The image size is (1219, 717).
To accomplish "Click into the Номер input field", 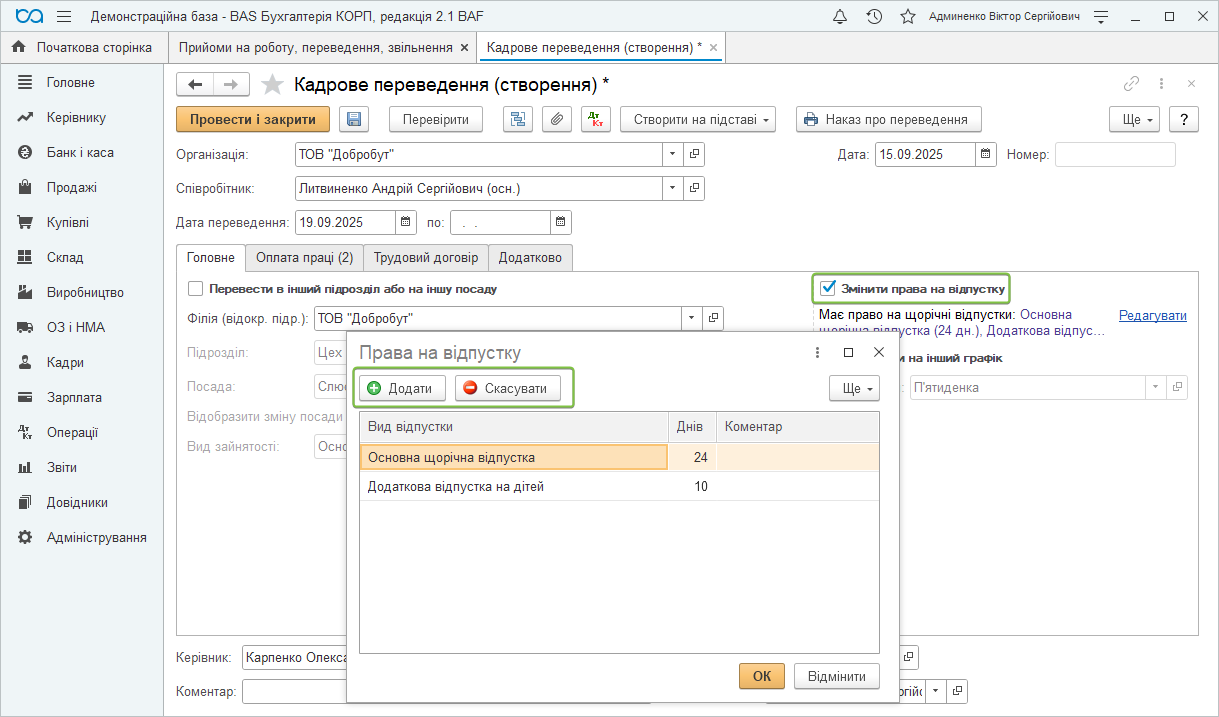I will pyautogui.click(x=1114, y=155).
